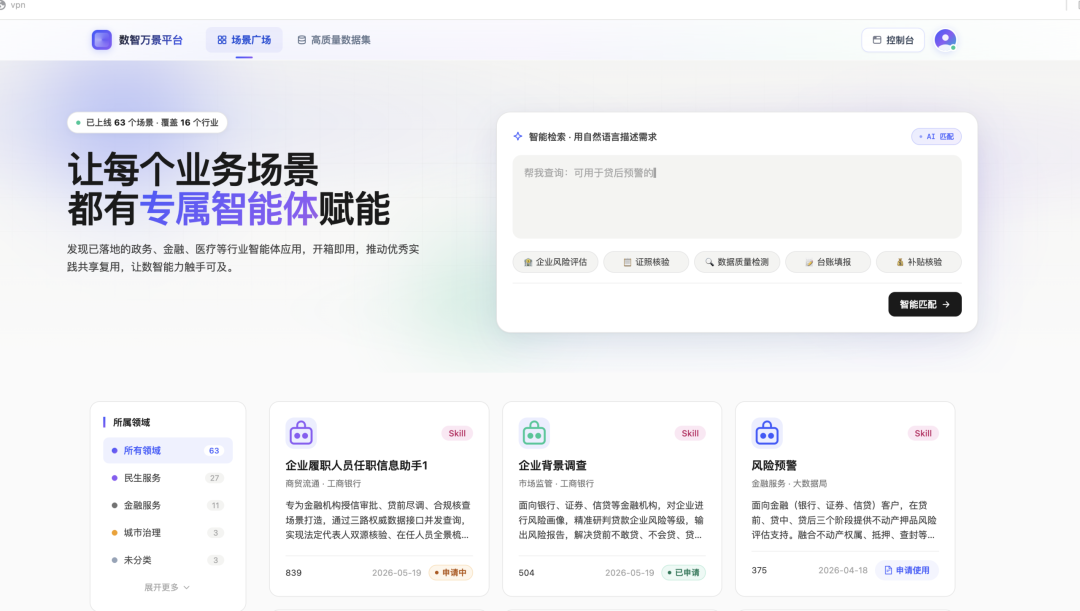The image size is (1080, 611).
Task: Select the 企业风险评估 suggestion chip
Action: tap(555, 262)
